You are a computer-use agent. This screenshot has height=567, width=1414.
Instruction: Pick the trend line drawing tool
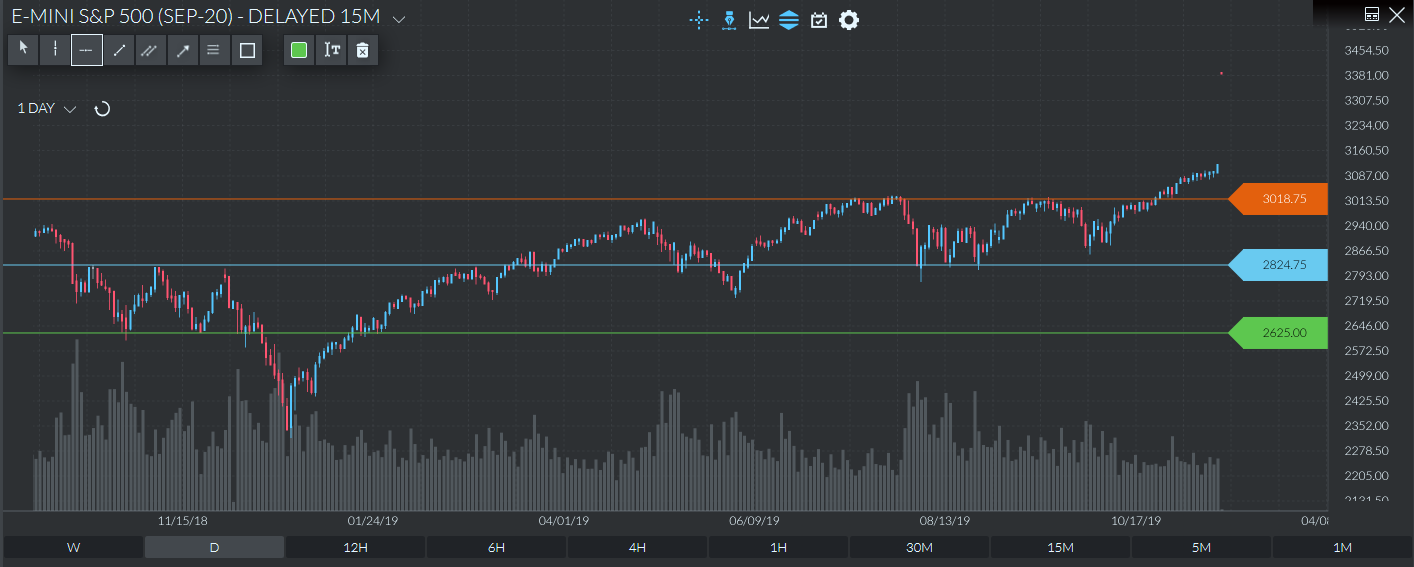pyautogui.click(x=119, y=50)
